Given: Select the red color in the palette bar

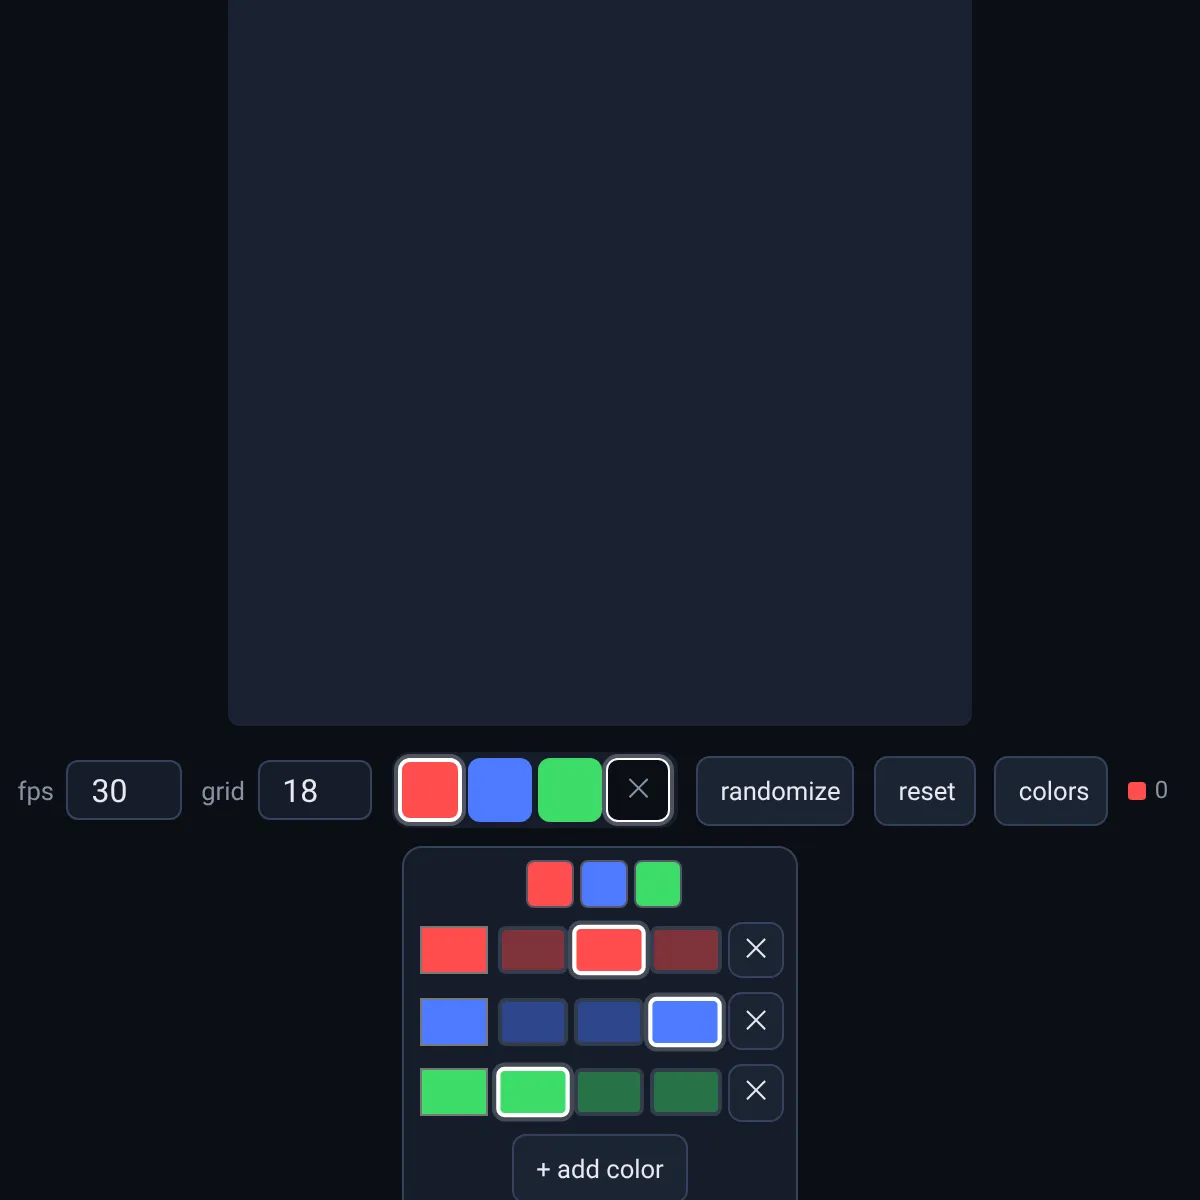Looking at the screenshot, I should 430,790.
